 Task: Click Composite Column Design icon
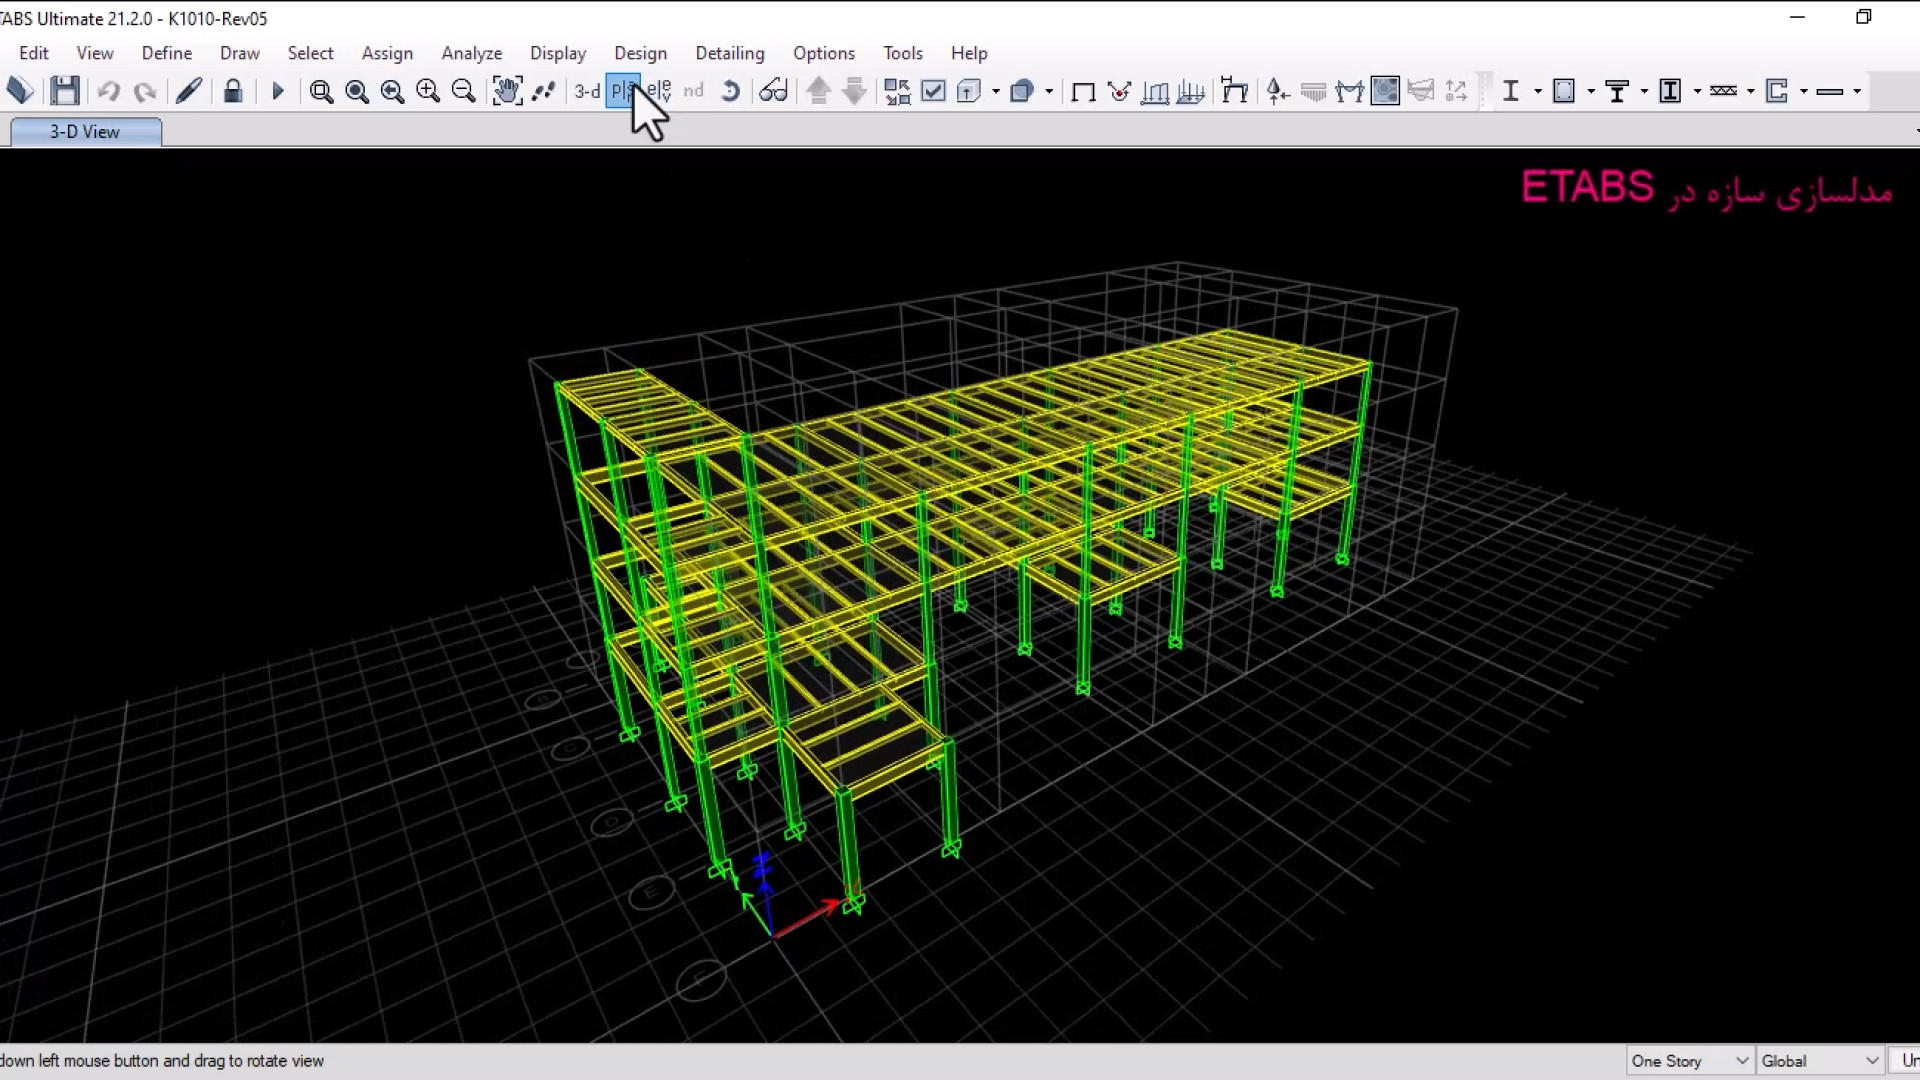tap(1670, 92)
